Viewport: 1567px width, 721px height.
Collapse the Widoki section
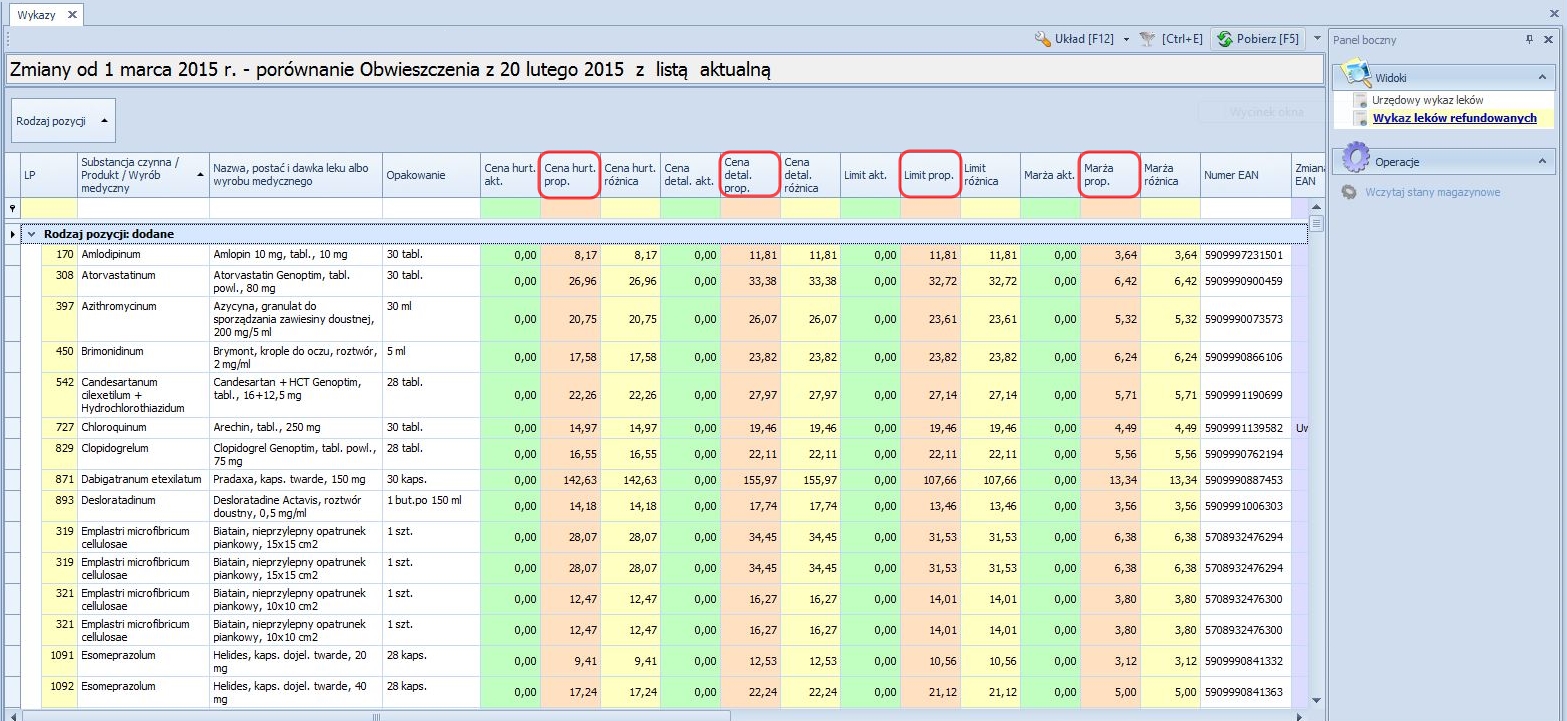point(1541,76)
